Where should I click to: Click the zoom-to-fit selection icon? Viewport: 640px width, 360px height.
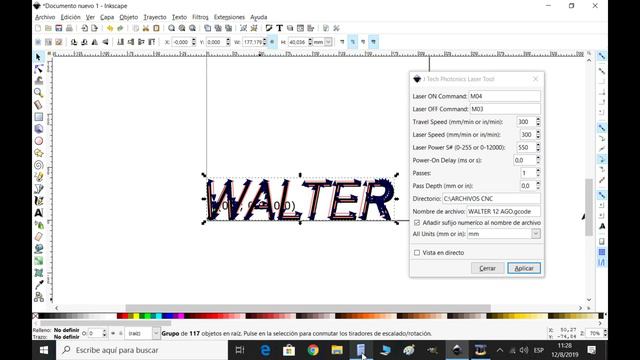[x=171, y=28]
